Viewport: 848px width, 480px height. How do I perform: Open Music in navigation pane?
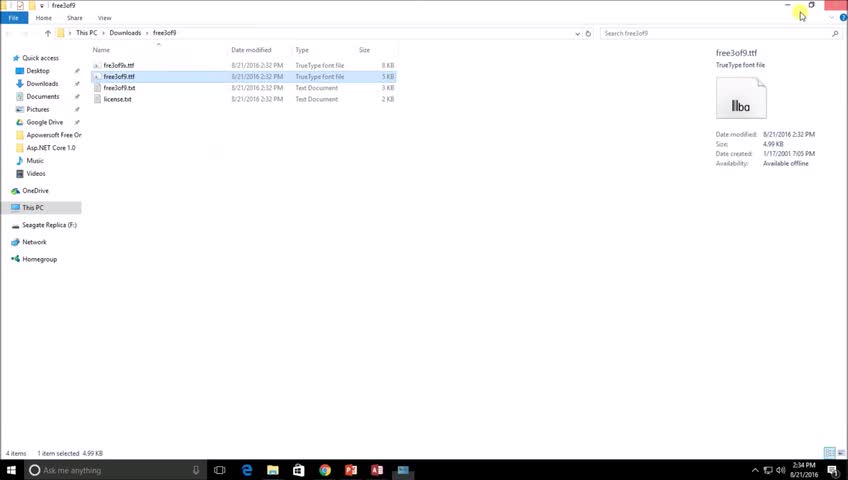coord(35,161)
